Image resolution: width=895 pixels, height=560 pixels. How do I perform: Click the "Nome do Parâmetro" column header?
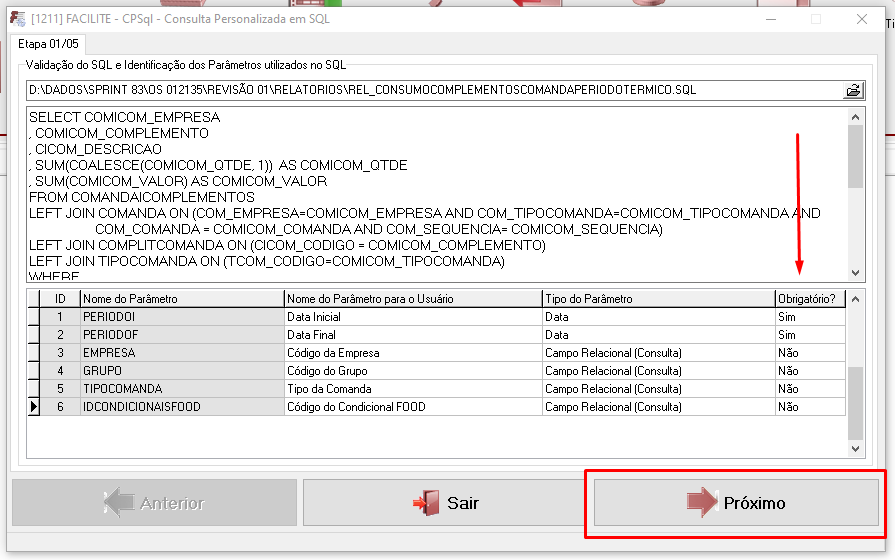(x=181, y=299)
